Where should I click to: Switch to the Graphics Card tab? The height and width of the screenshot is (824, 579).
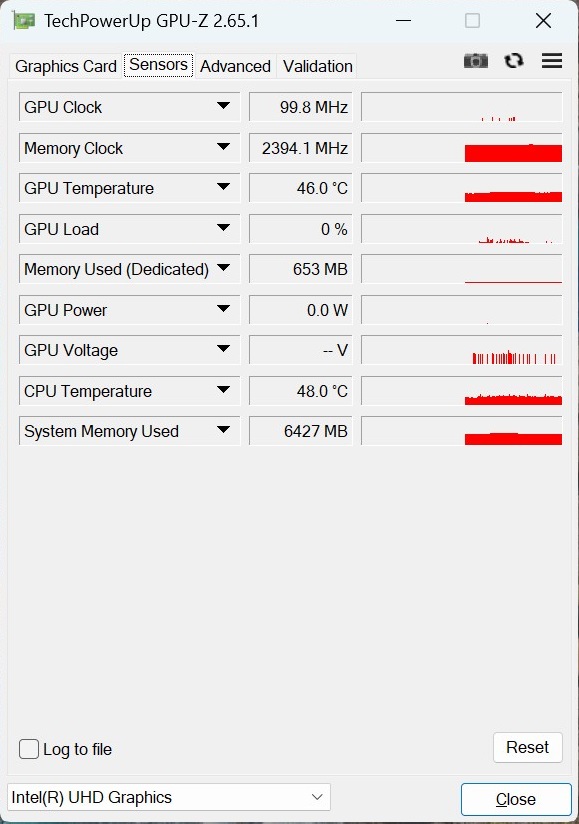click(66, 66)
